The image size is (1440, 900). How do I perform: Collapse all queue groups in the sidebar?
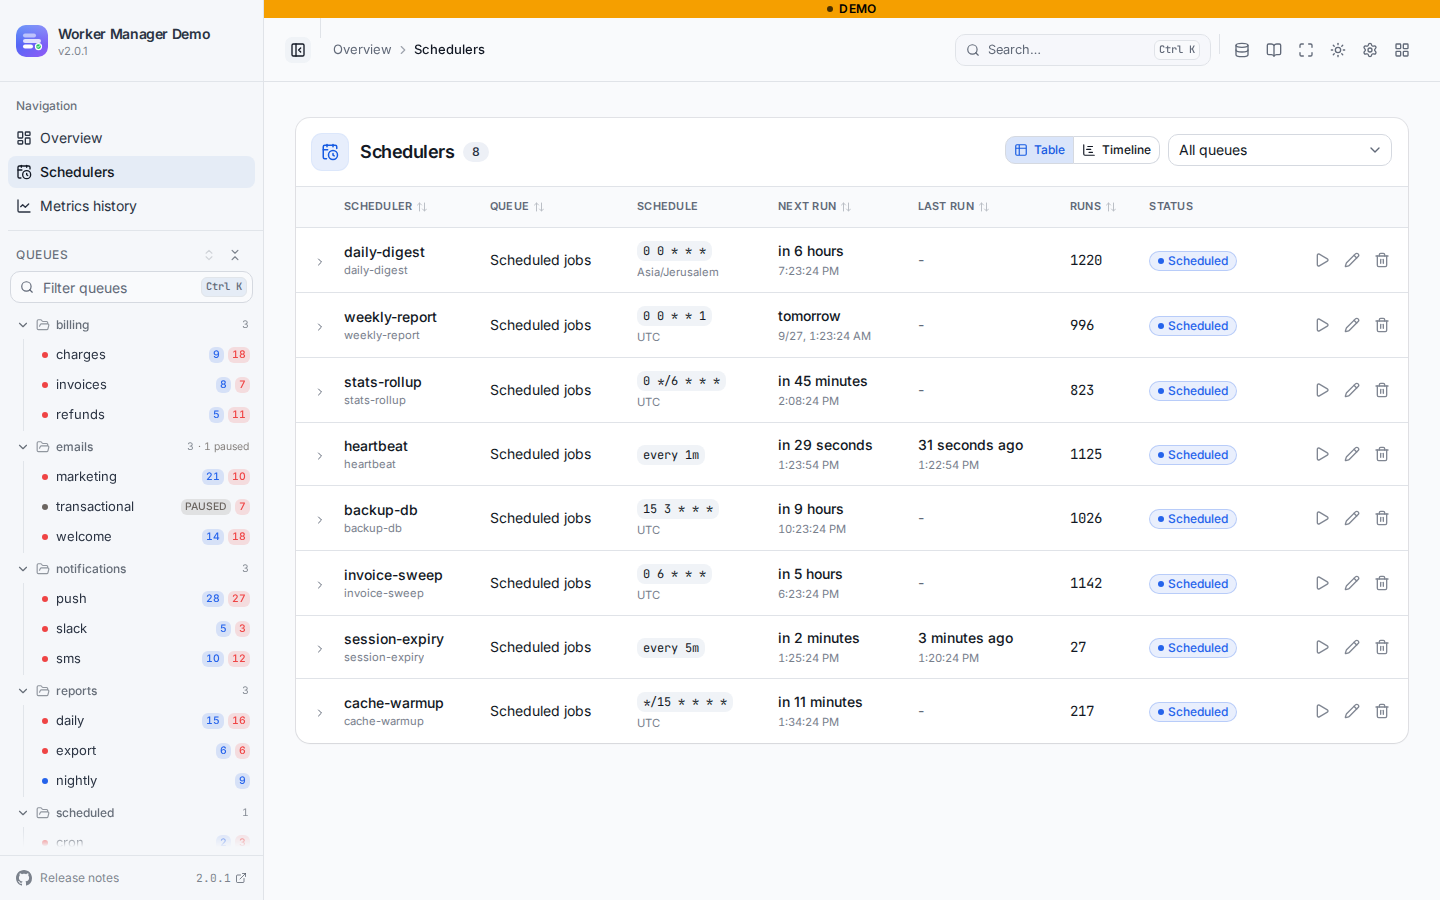pyautogui.click(x=235, y=255)
